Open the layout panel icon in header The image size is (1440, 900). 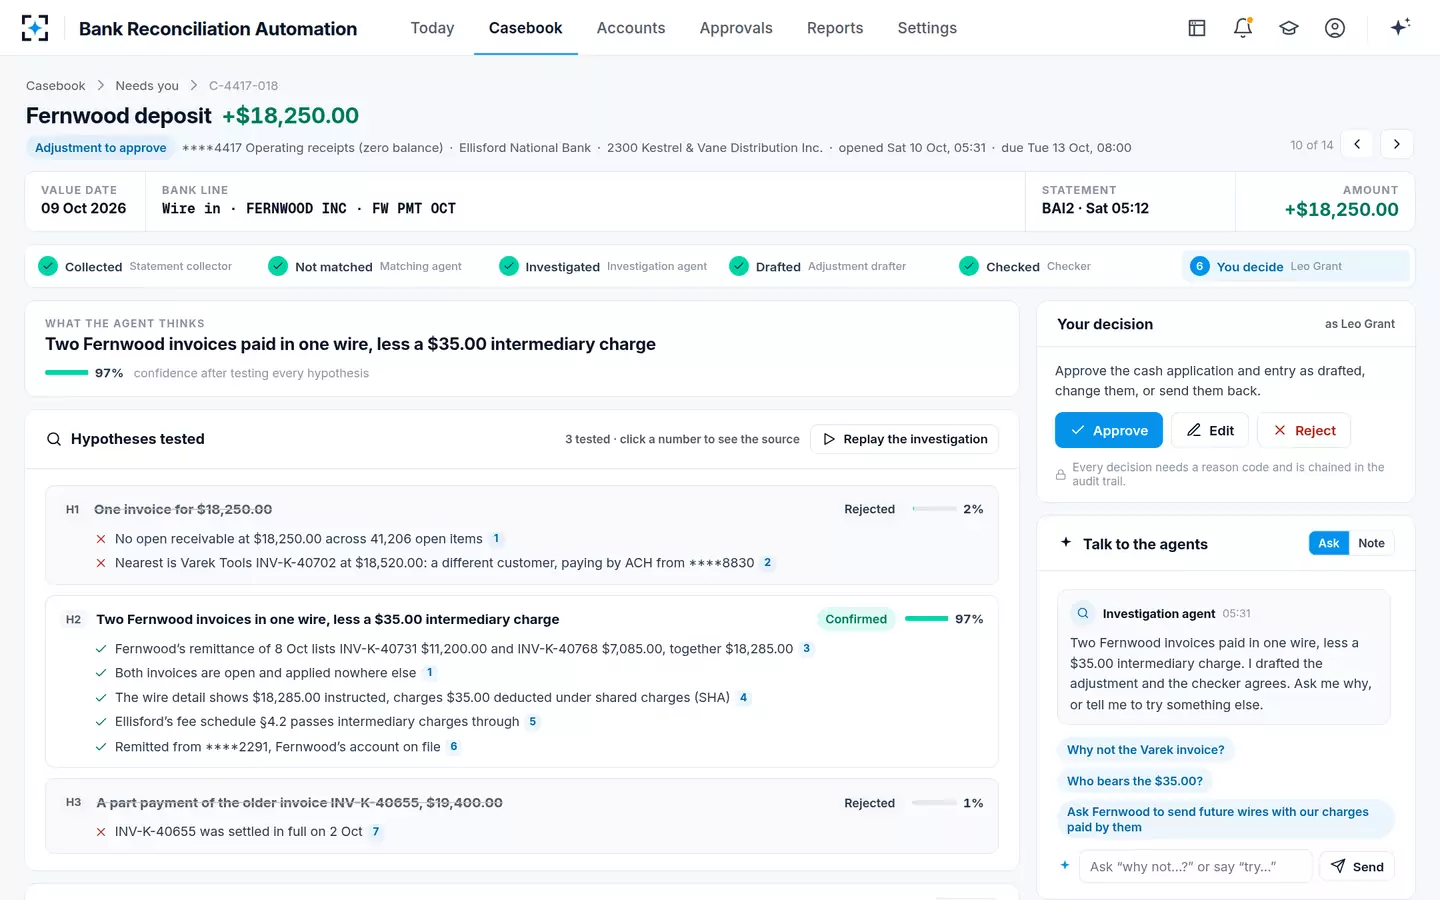(1197, 28)
